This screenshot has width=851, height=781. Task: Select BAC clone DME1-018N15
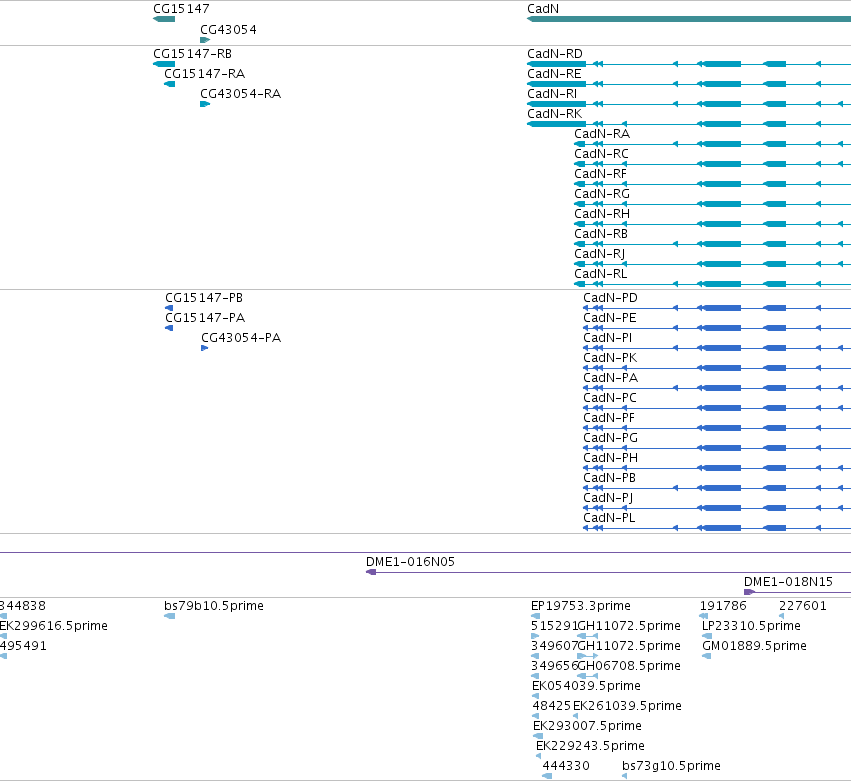coord(788,582)
